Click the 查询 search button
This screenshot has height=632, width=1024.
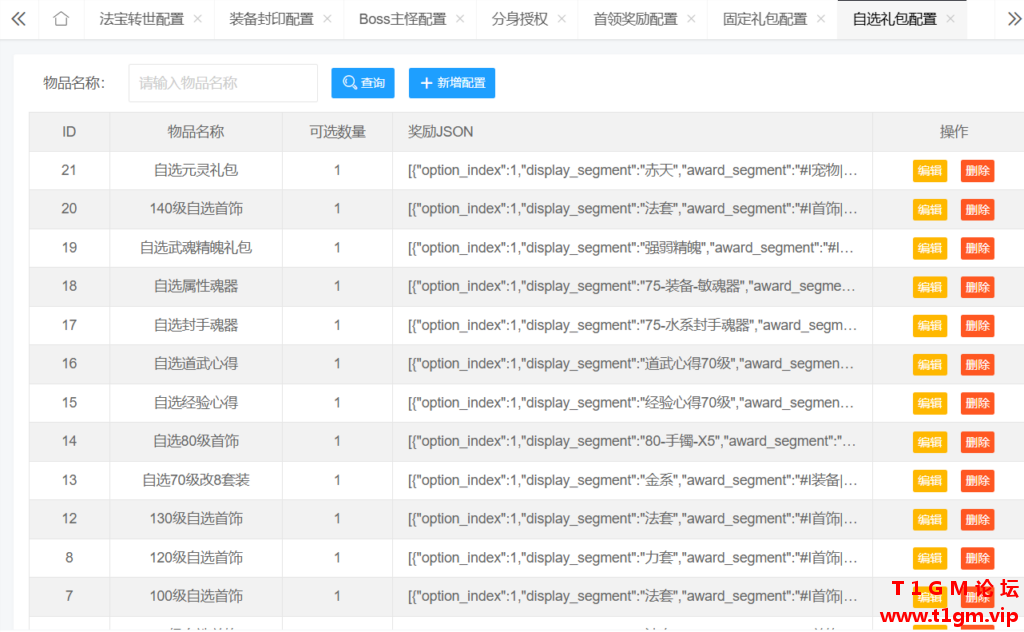[x=362, y=83]
